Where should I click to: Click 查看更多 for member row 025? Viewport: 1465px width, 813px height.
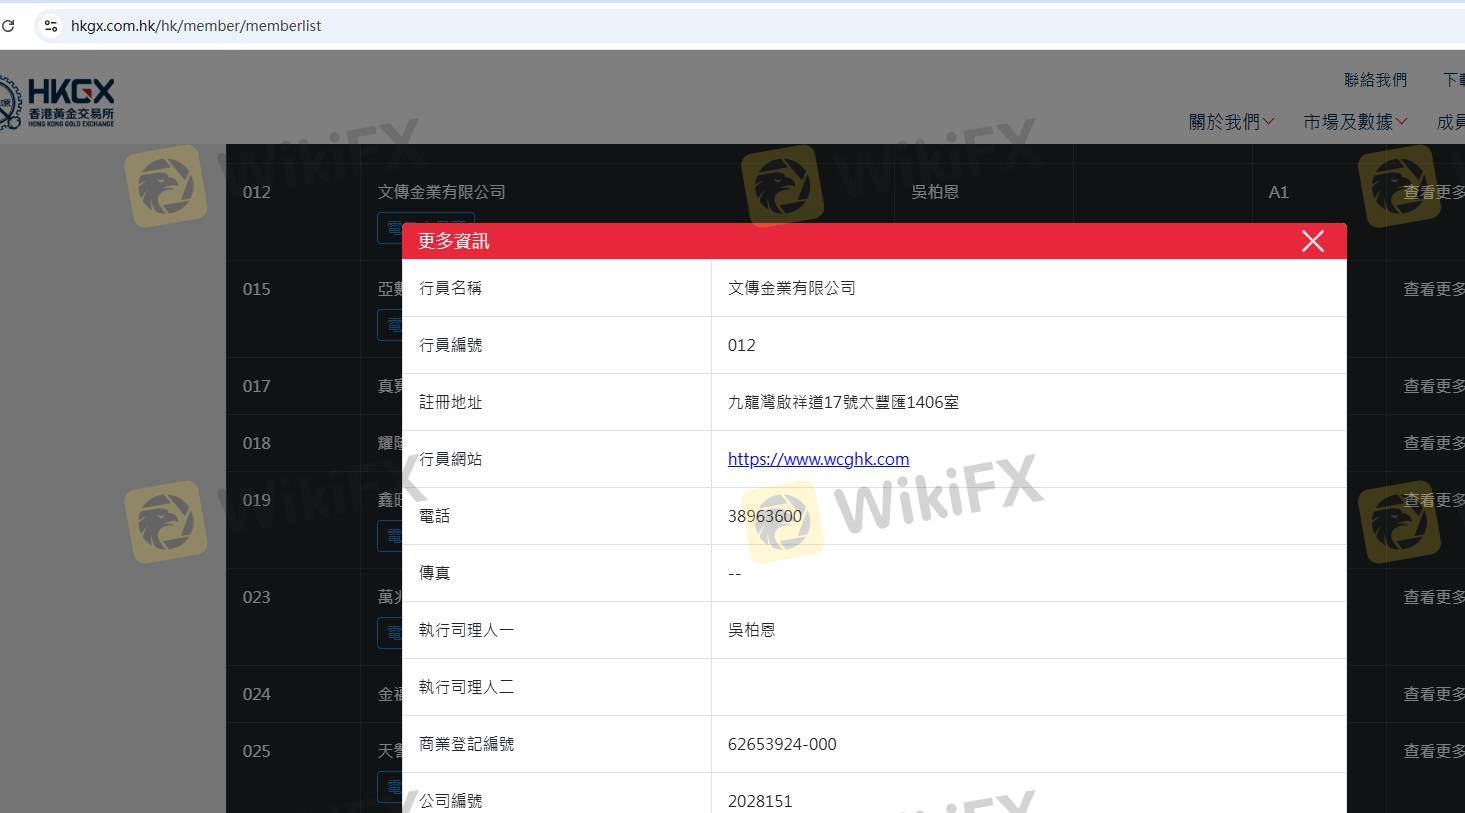pos(1434,751)
